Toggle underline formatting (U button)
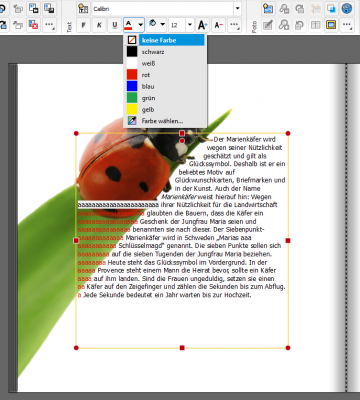This screenshot has width=360, height=400. pos(115,25)
